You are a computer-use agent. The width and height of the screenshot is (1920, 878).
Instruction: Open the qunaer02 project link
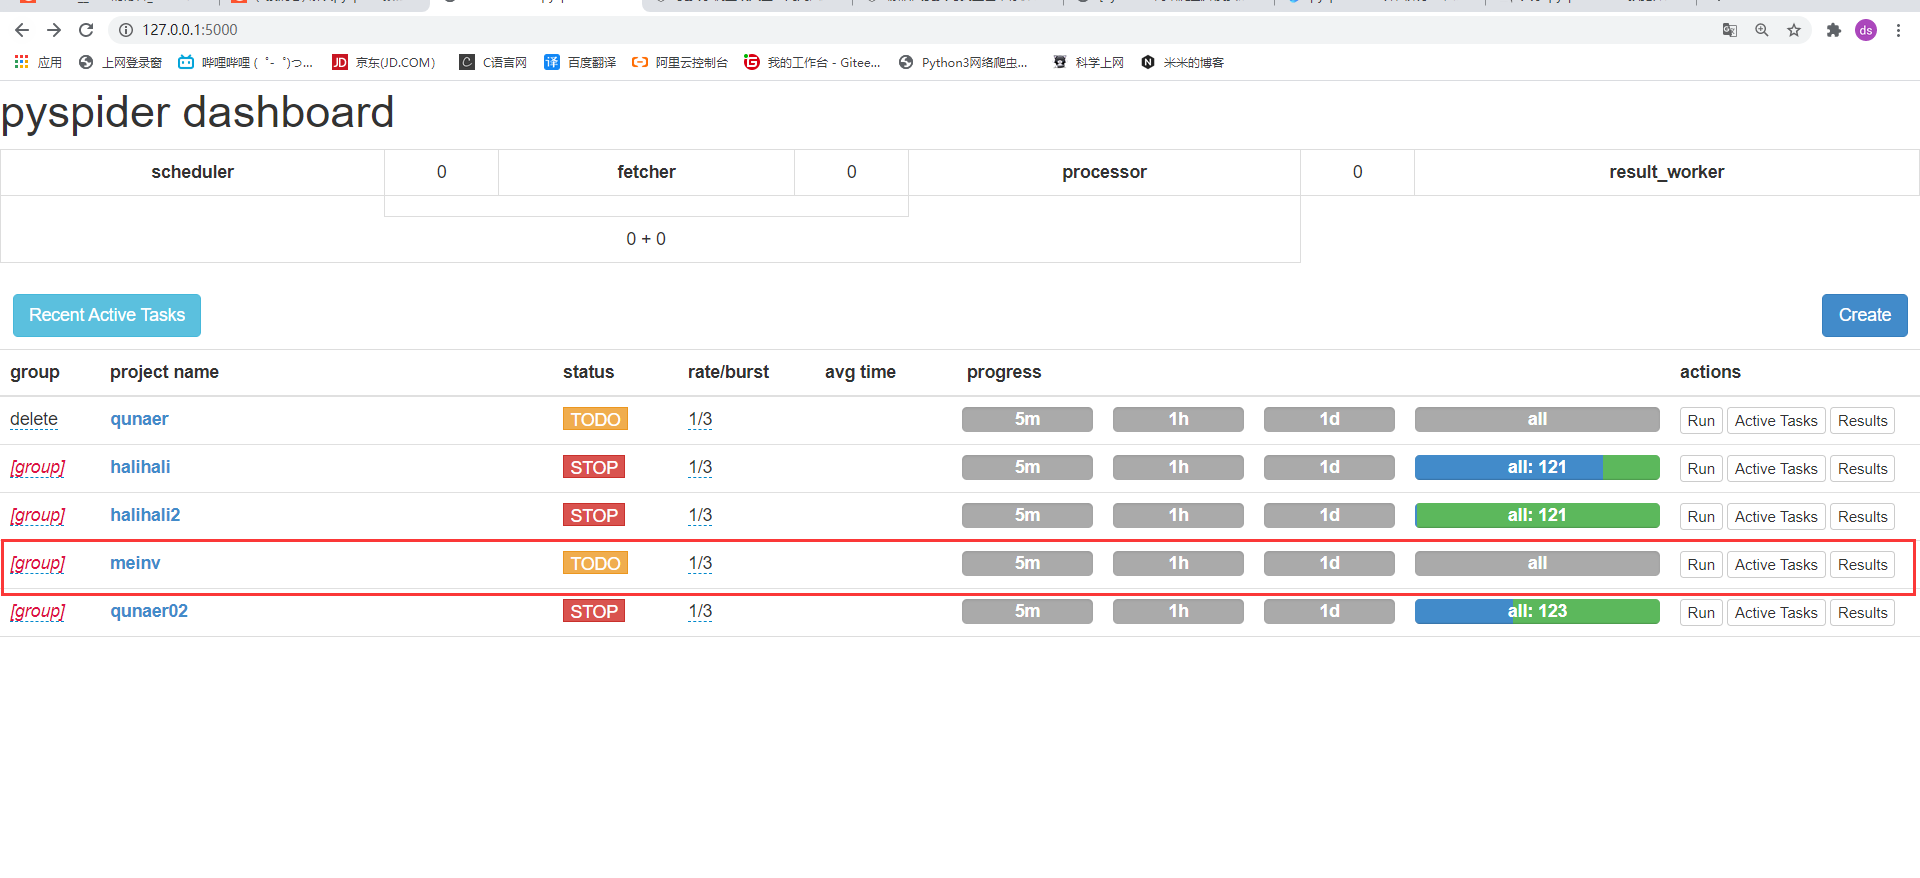click(x=149, y=611)
